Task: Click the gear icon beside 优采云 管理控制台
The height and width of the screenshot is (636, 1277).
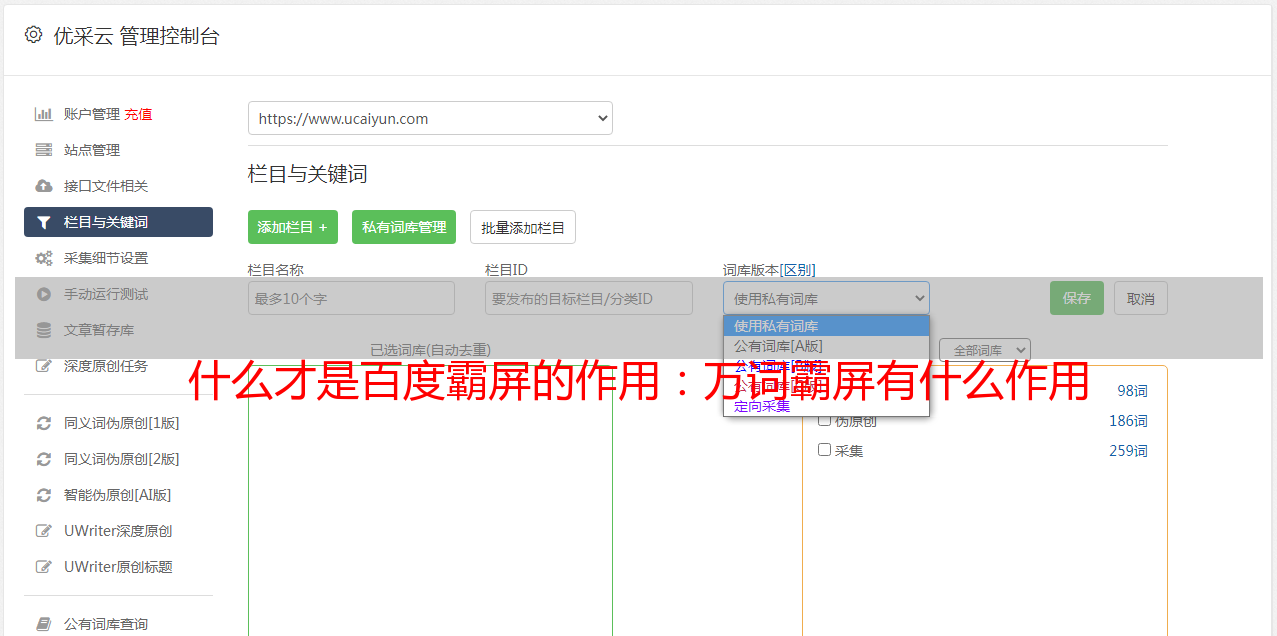Action: click(x=33, y=35)
